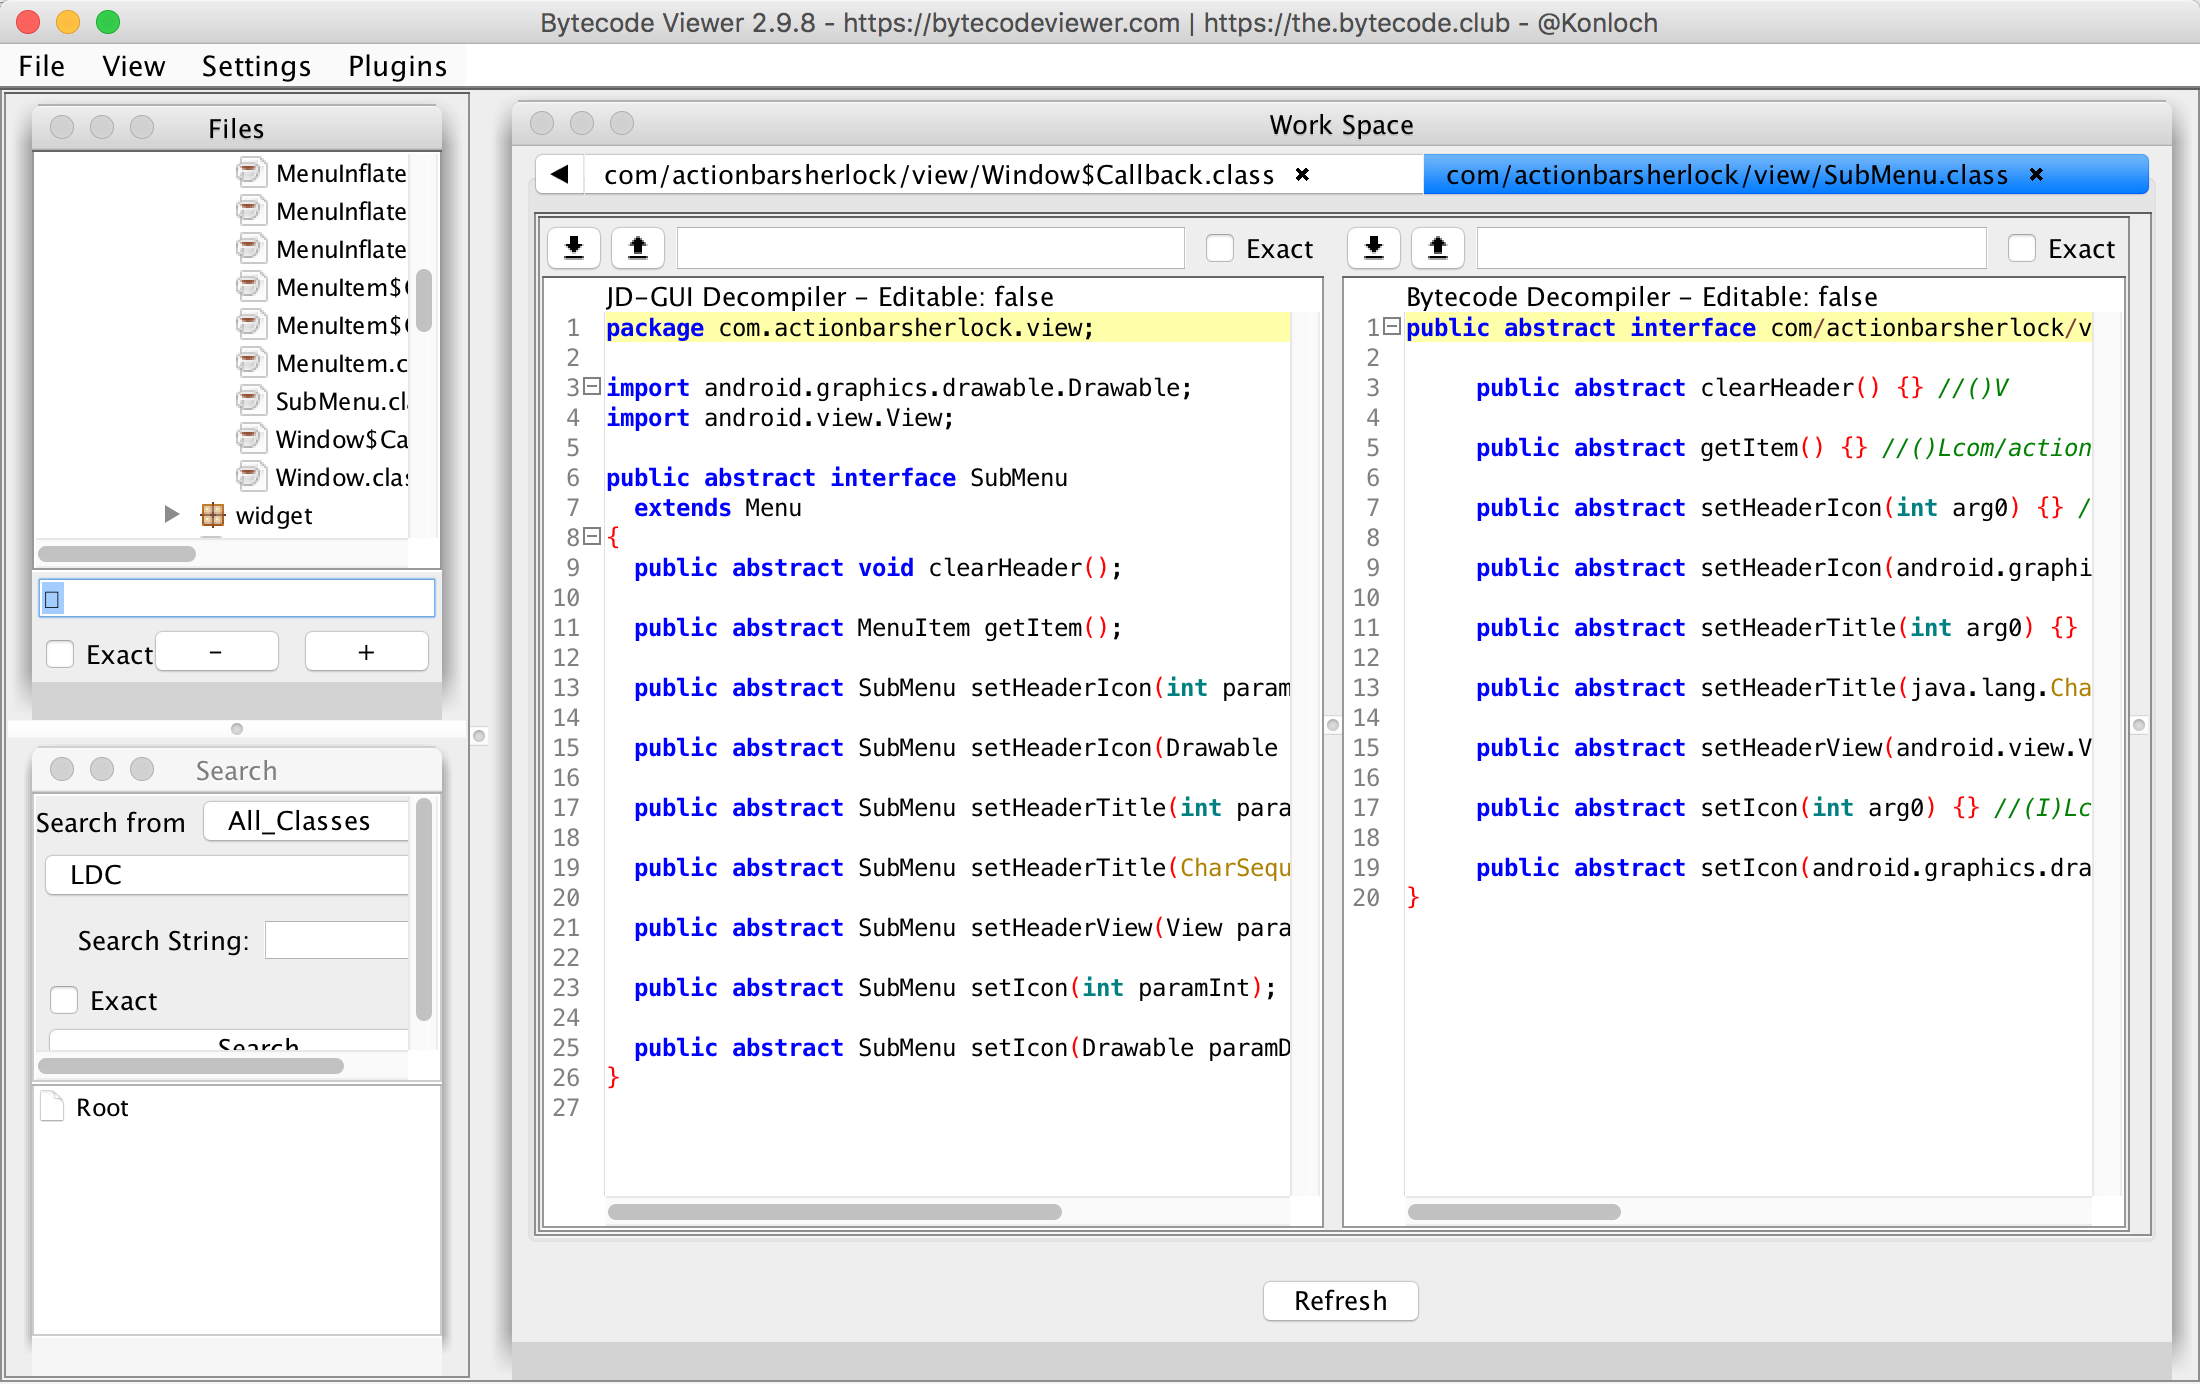Select the widget package icon
The height and width of the screenshot is (1384, 2200).
213,515
